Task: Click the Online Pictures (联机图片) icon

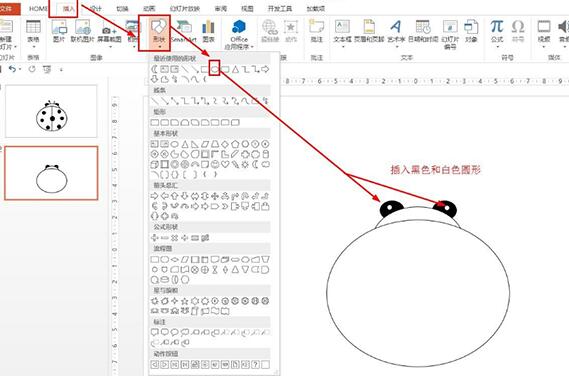Action: pos(82,31)
